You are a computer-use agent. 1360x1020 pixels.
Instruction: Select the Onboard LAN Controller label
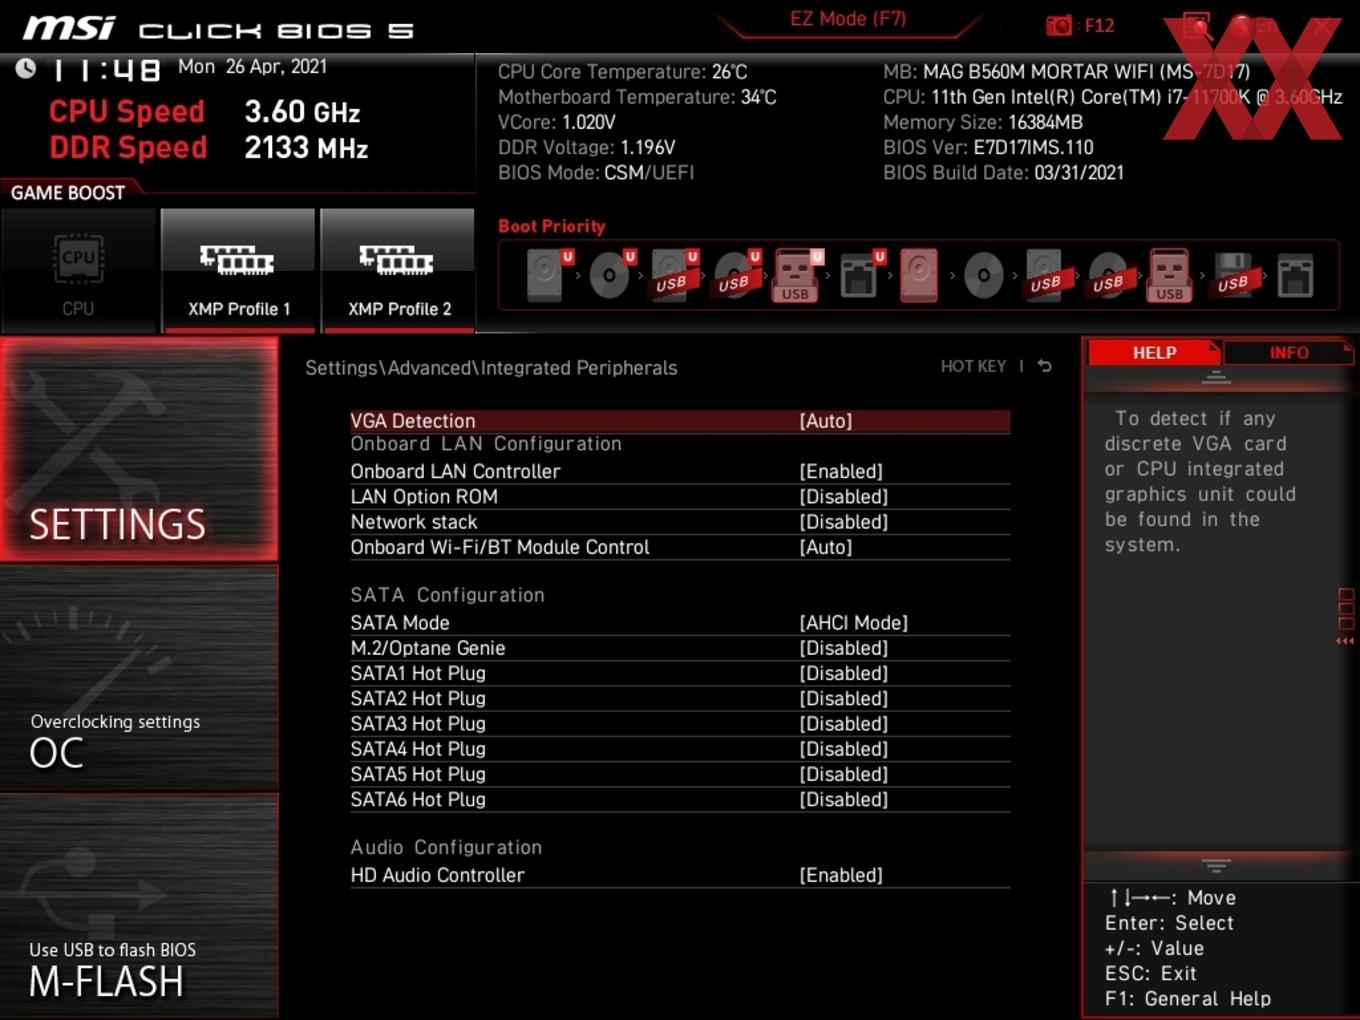[x=455, y=471]
